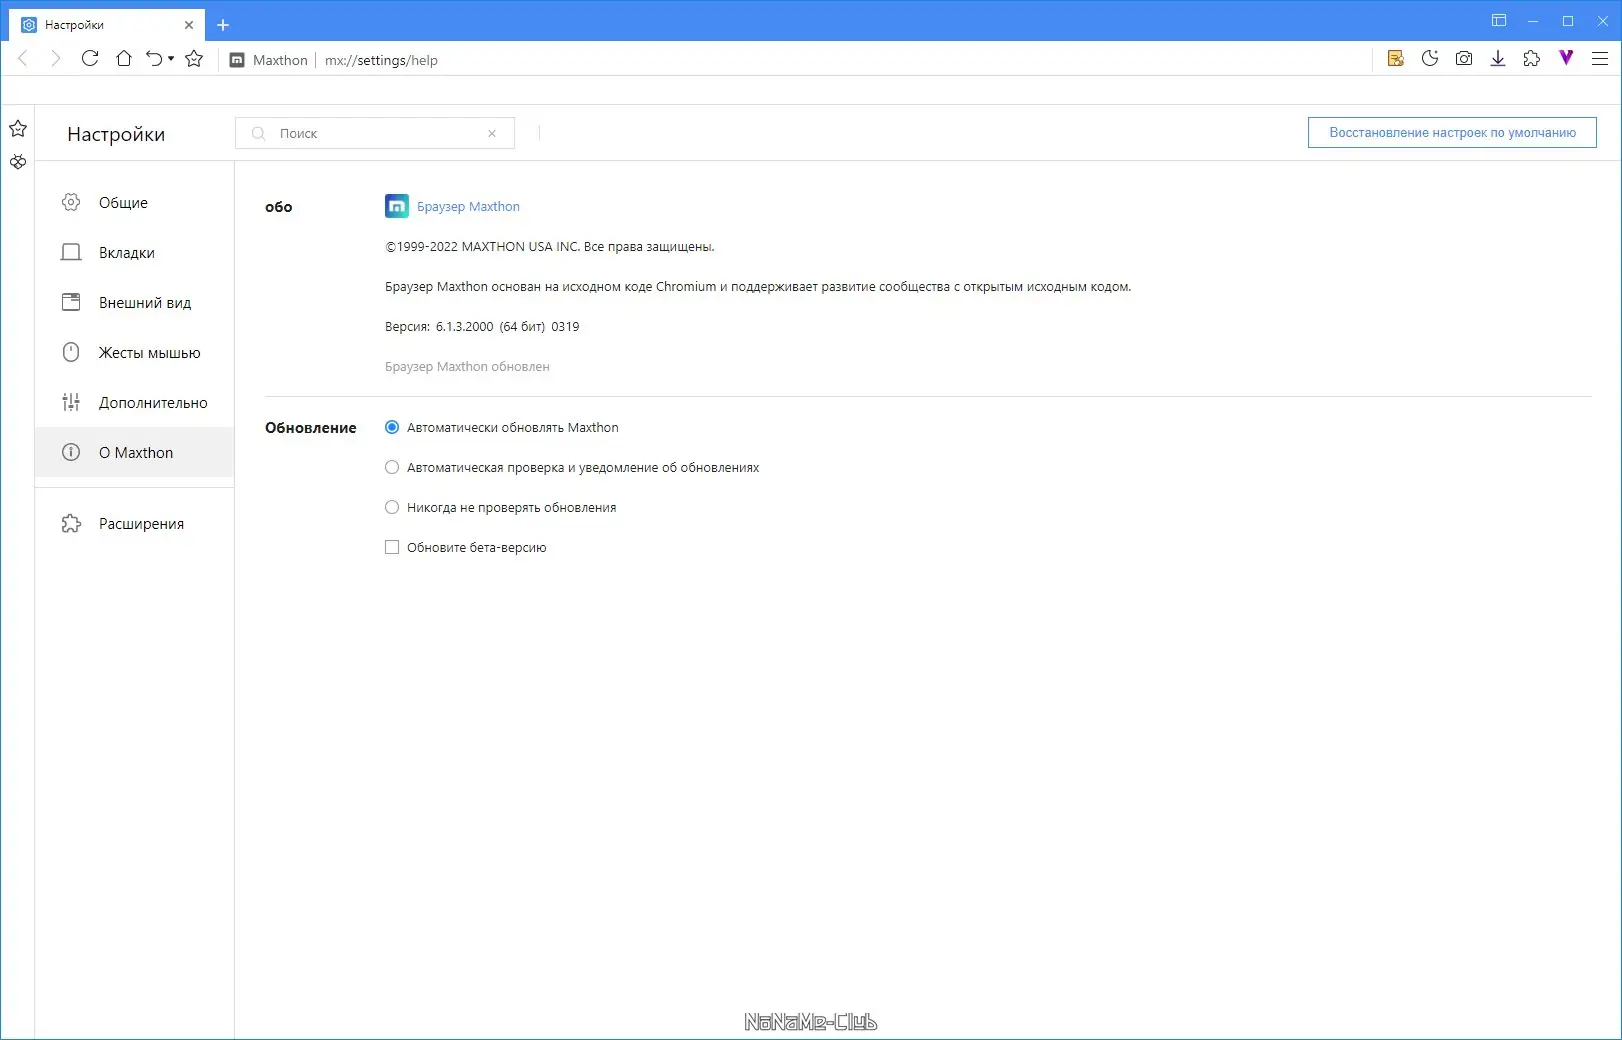Follow the Браузер Maxthon link

click(468, 207)
